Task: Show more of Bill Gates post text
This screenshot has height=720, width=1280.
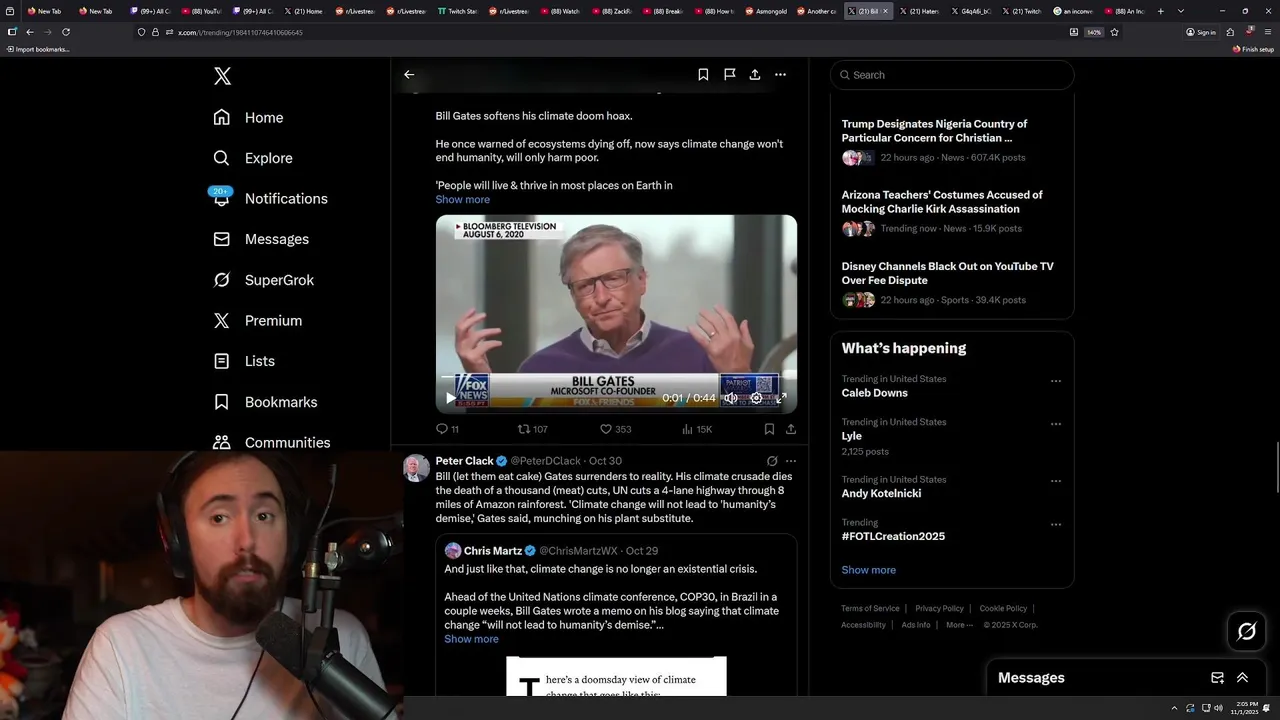Action: pyautogui.click(x=462, y=199)
